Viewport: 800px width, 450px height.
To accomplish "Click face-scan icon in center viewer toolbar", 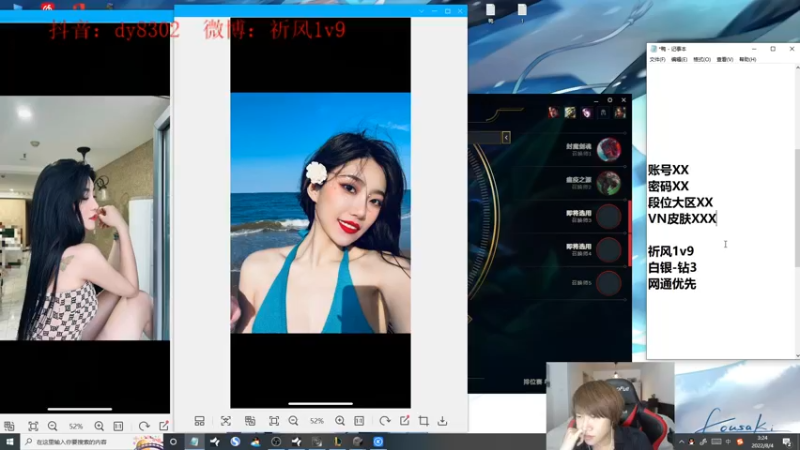I will point(226,421).
